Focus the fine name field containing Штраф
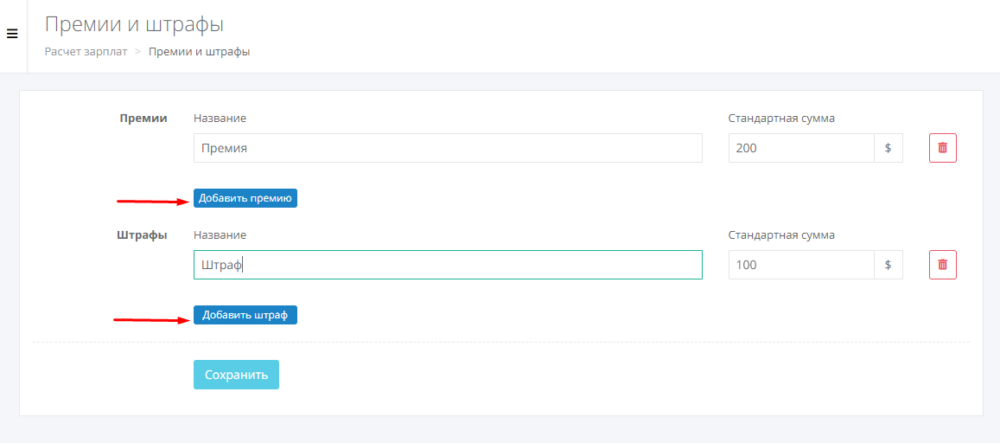The width and height of the screenshot is (1000, 443). [x=448, y=265]
